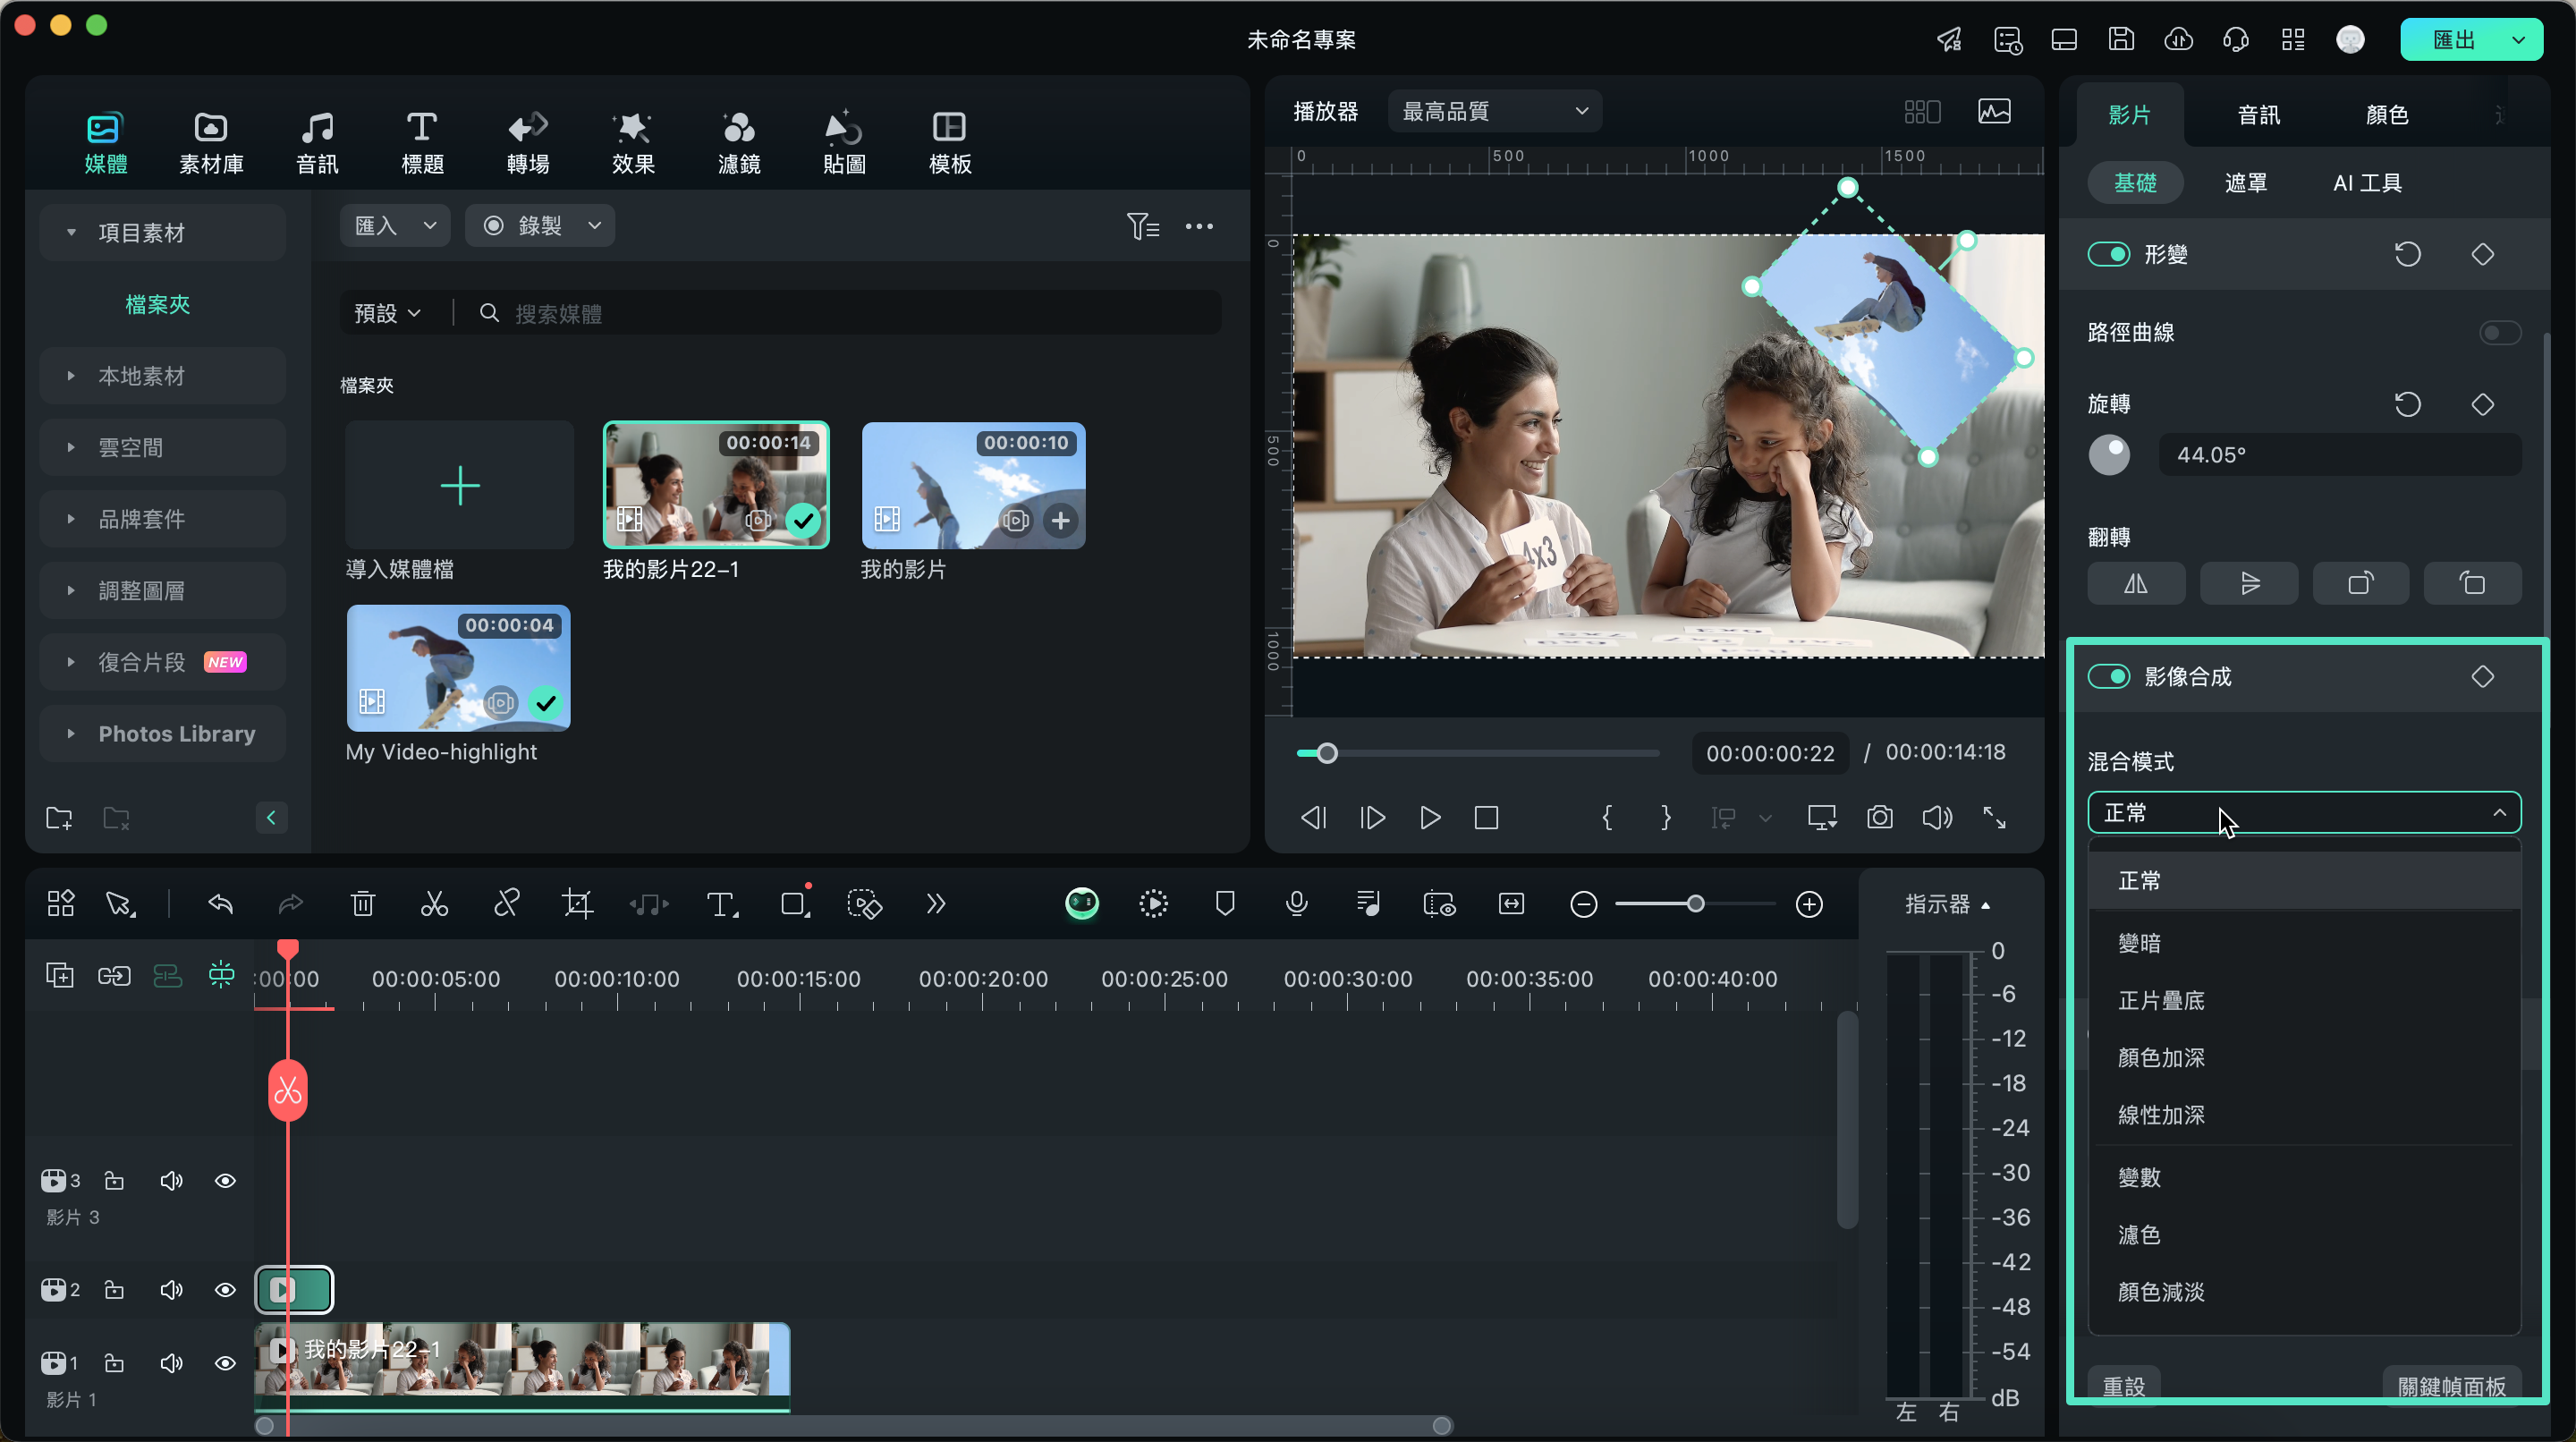Open the 濾鏡 filters tab
This screenshot has width=2576, height=1442.
pos(739,142)
